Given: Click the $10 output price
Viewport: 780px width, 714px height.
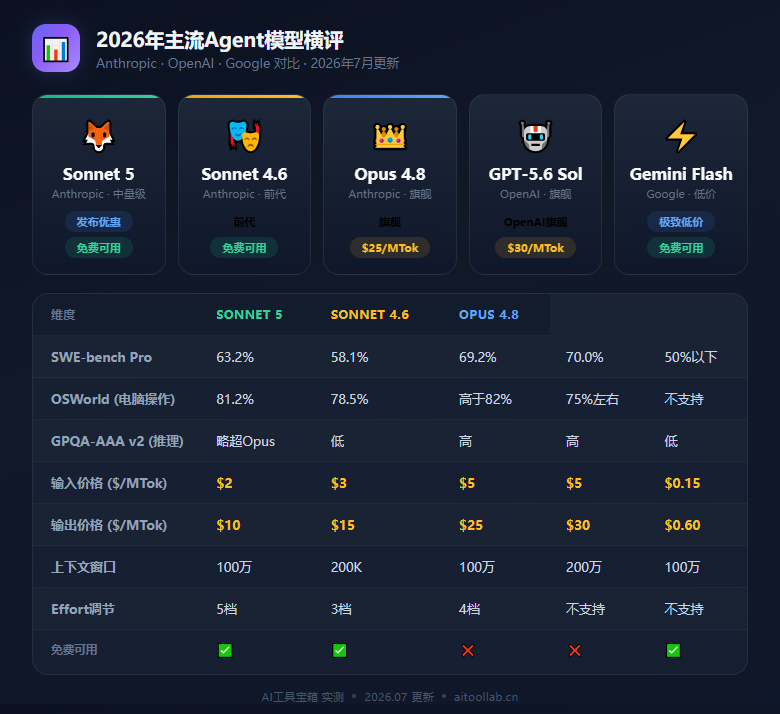Looking at the screenshot, I should pos(228,525).
